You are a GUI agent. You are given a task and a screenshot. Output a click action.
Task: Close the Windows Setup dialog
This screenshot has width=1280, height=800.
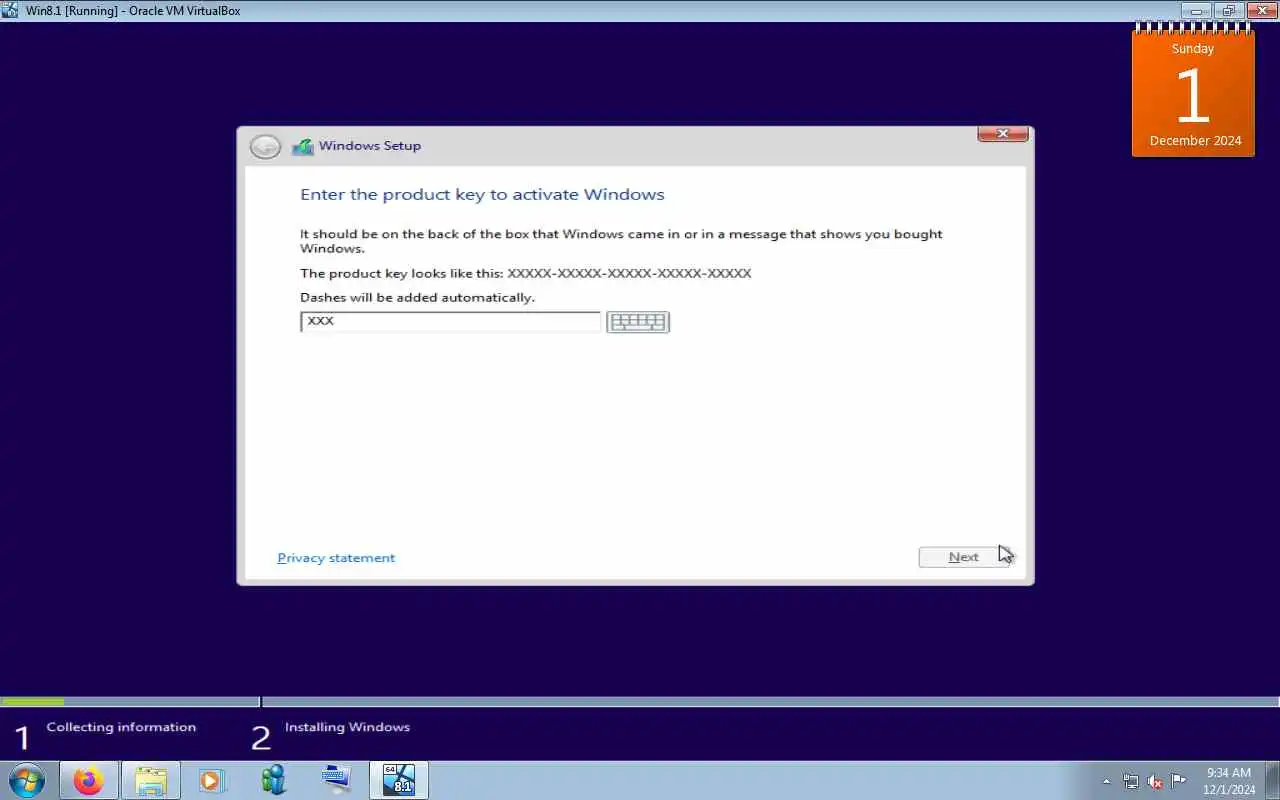(x=1002, y=133)
